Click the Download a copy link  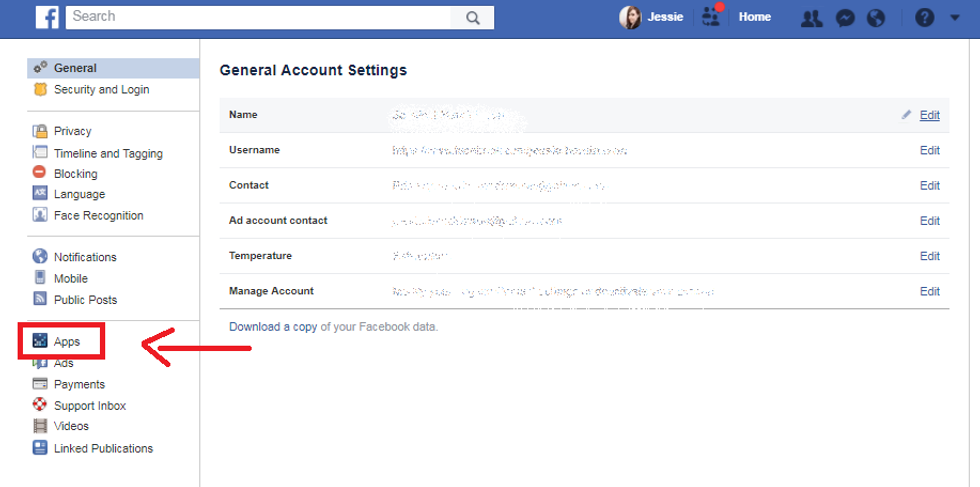click(272, 327)
